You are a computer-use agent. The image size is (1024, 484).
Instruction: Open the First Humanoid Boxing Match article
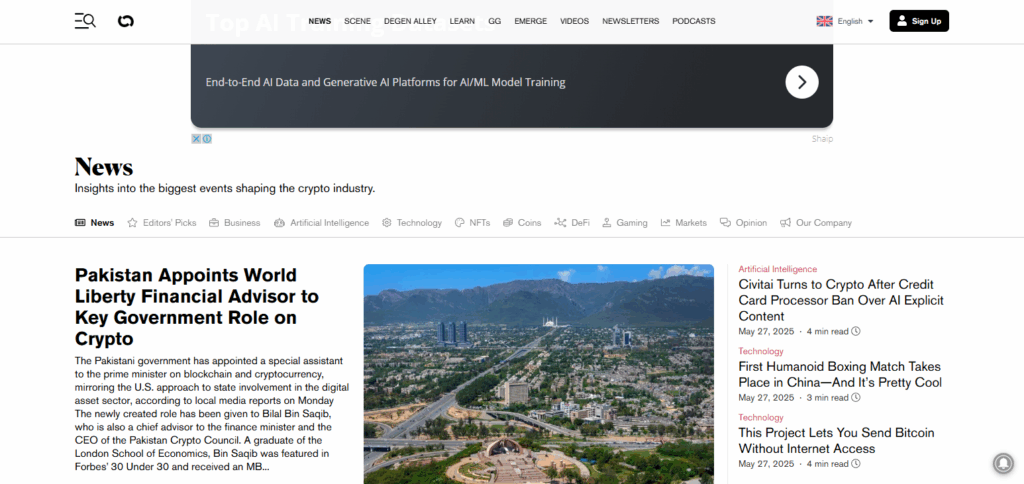[839, 375]
